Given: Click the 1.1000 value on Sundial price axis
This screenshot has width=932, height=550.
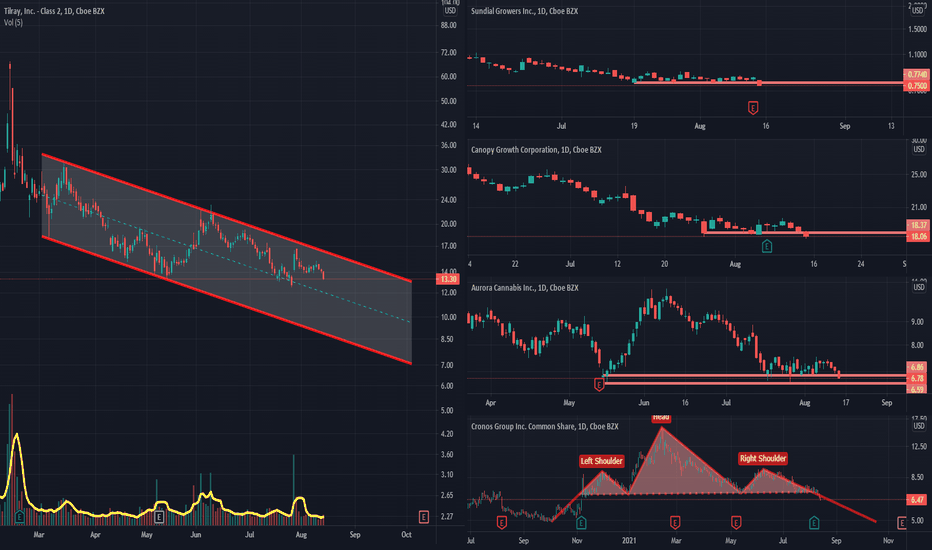Looking at the screenshot, I should [x=918, y=54].
